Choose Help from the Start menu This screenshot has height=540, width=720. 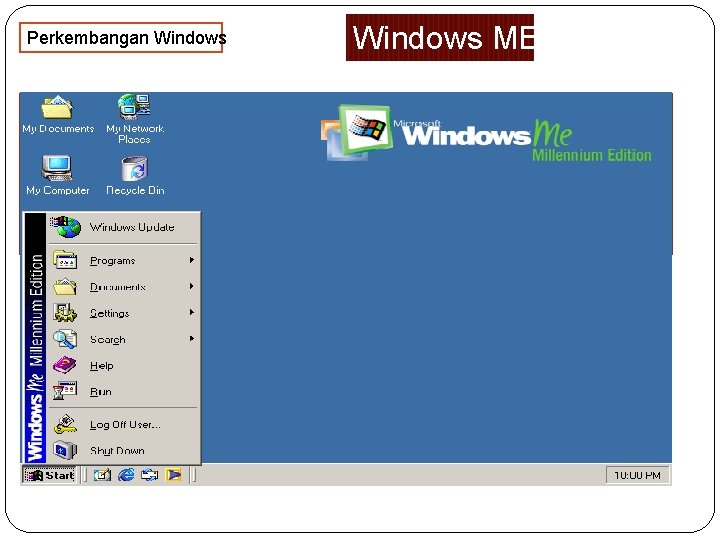point(124,366)
